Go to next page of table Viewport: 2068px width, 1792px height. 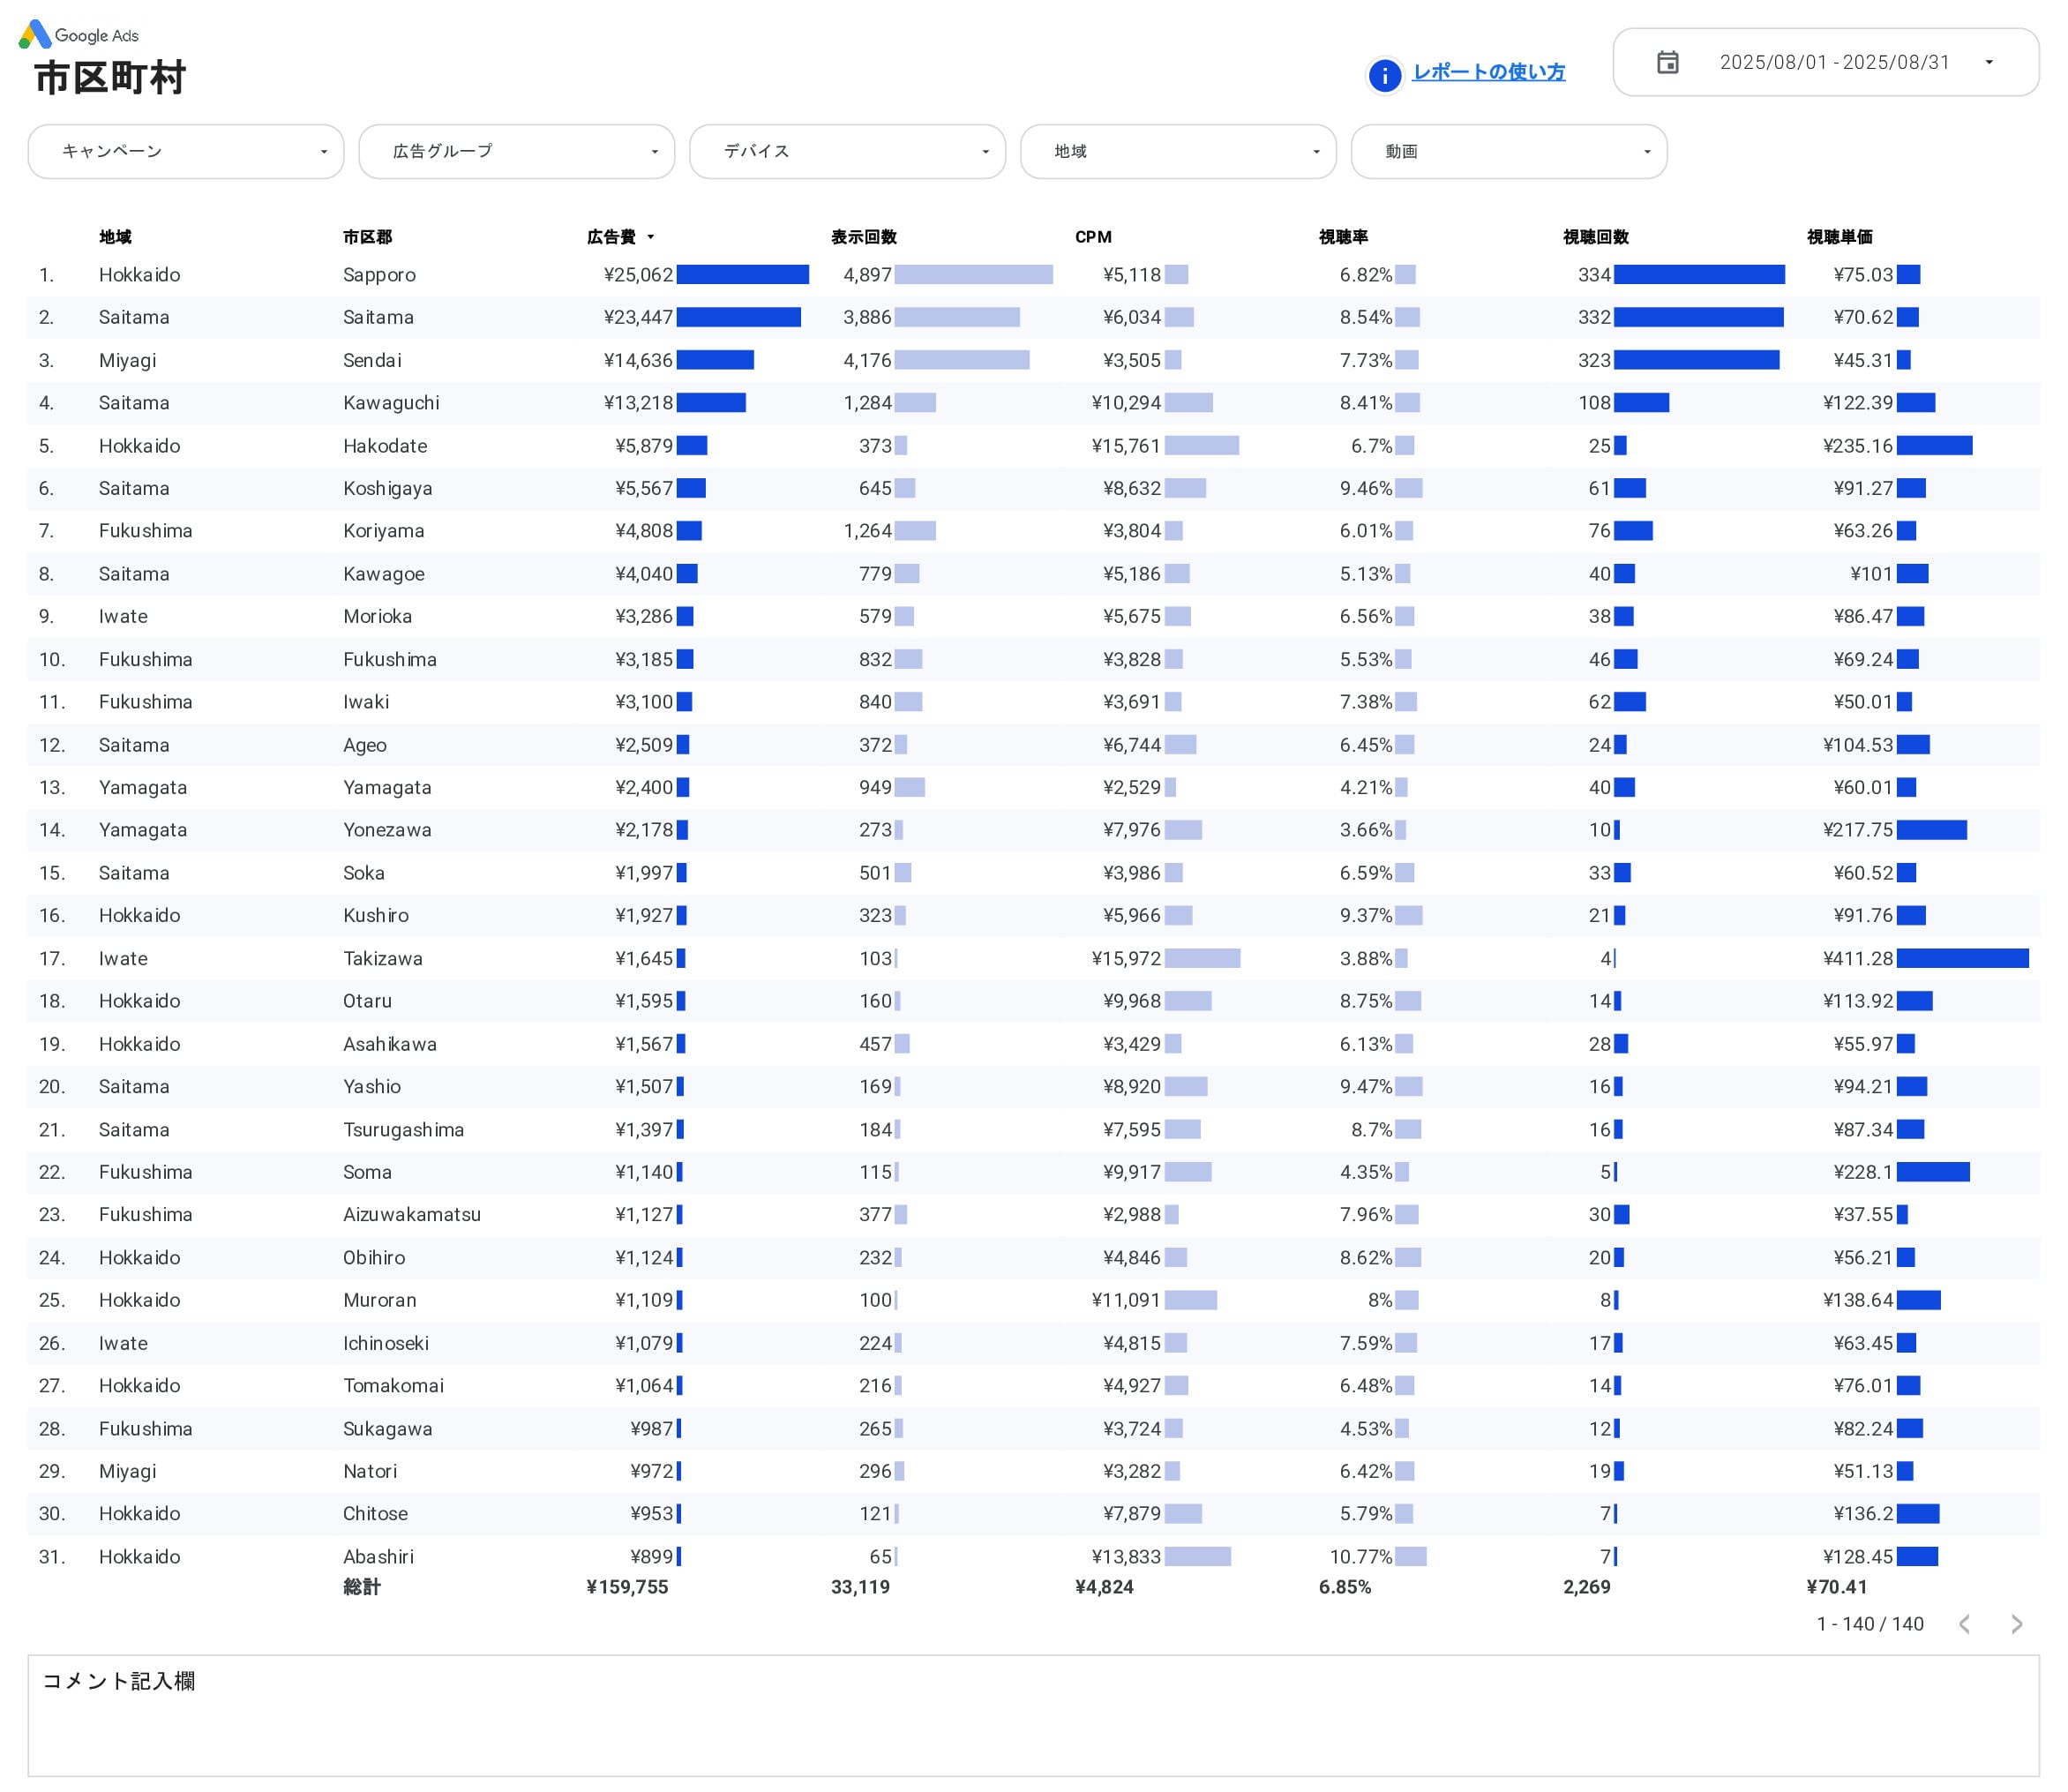coord(2016,1624)
